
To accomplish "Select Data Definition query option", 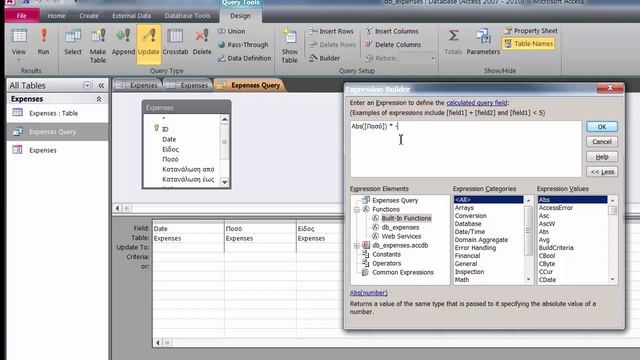I will [244, 58].
